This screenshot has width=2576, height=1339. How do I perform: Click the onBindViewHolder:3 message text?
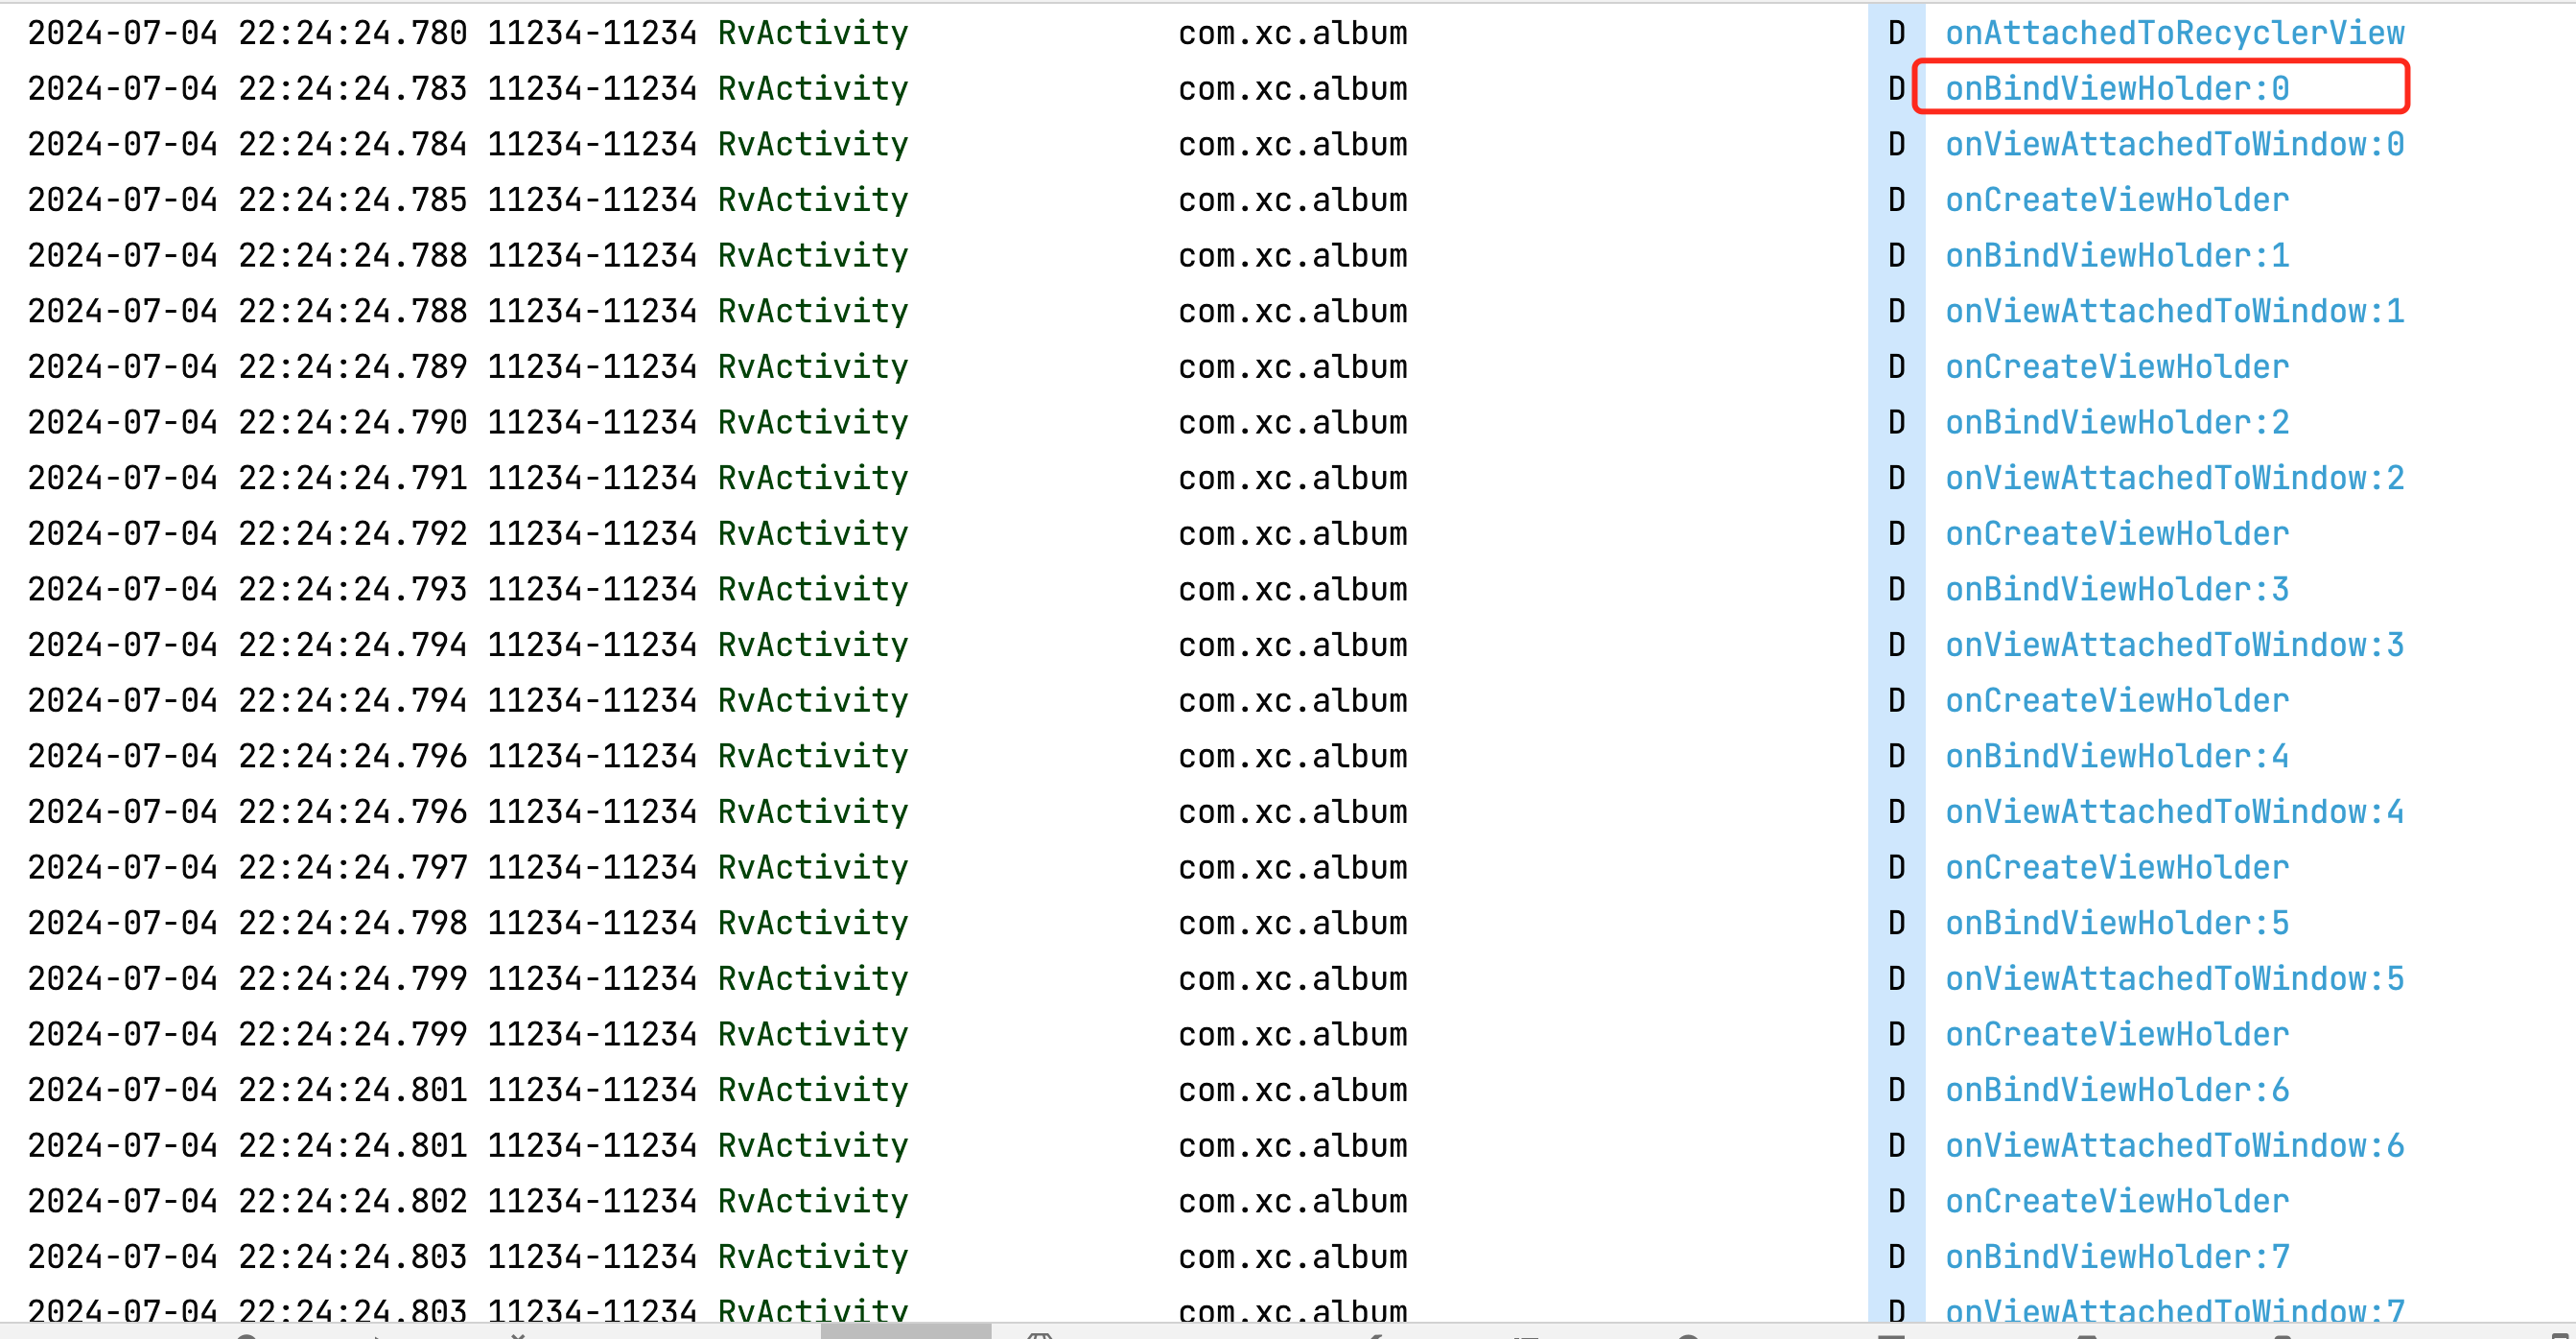pos(2116,590)
